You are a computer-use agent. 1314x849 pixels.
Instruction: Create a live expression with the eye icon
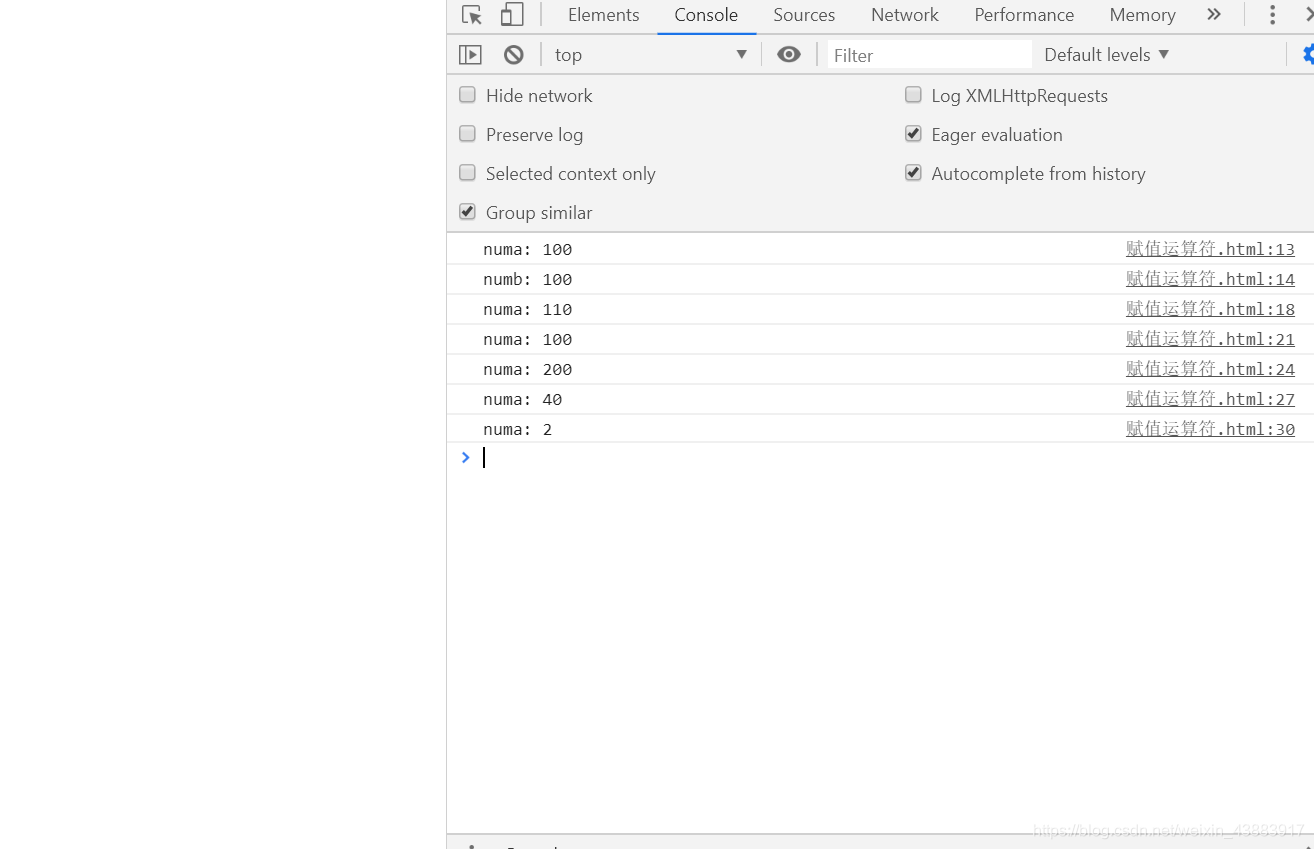tap(789, 55)
